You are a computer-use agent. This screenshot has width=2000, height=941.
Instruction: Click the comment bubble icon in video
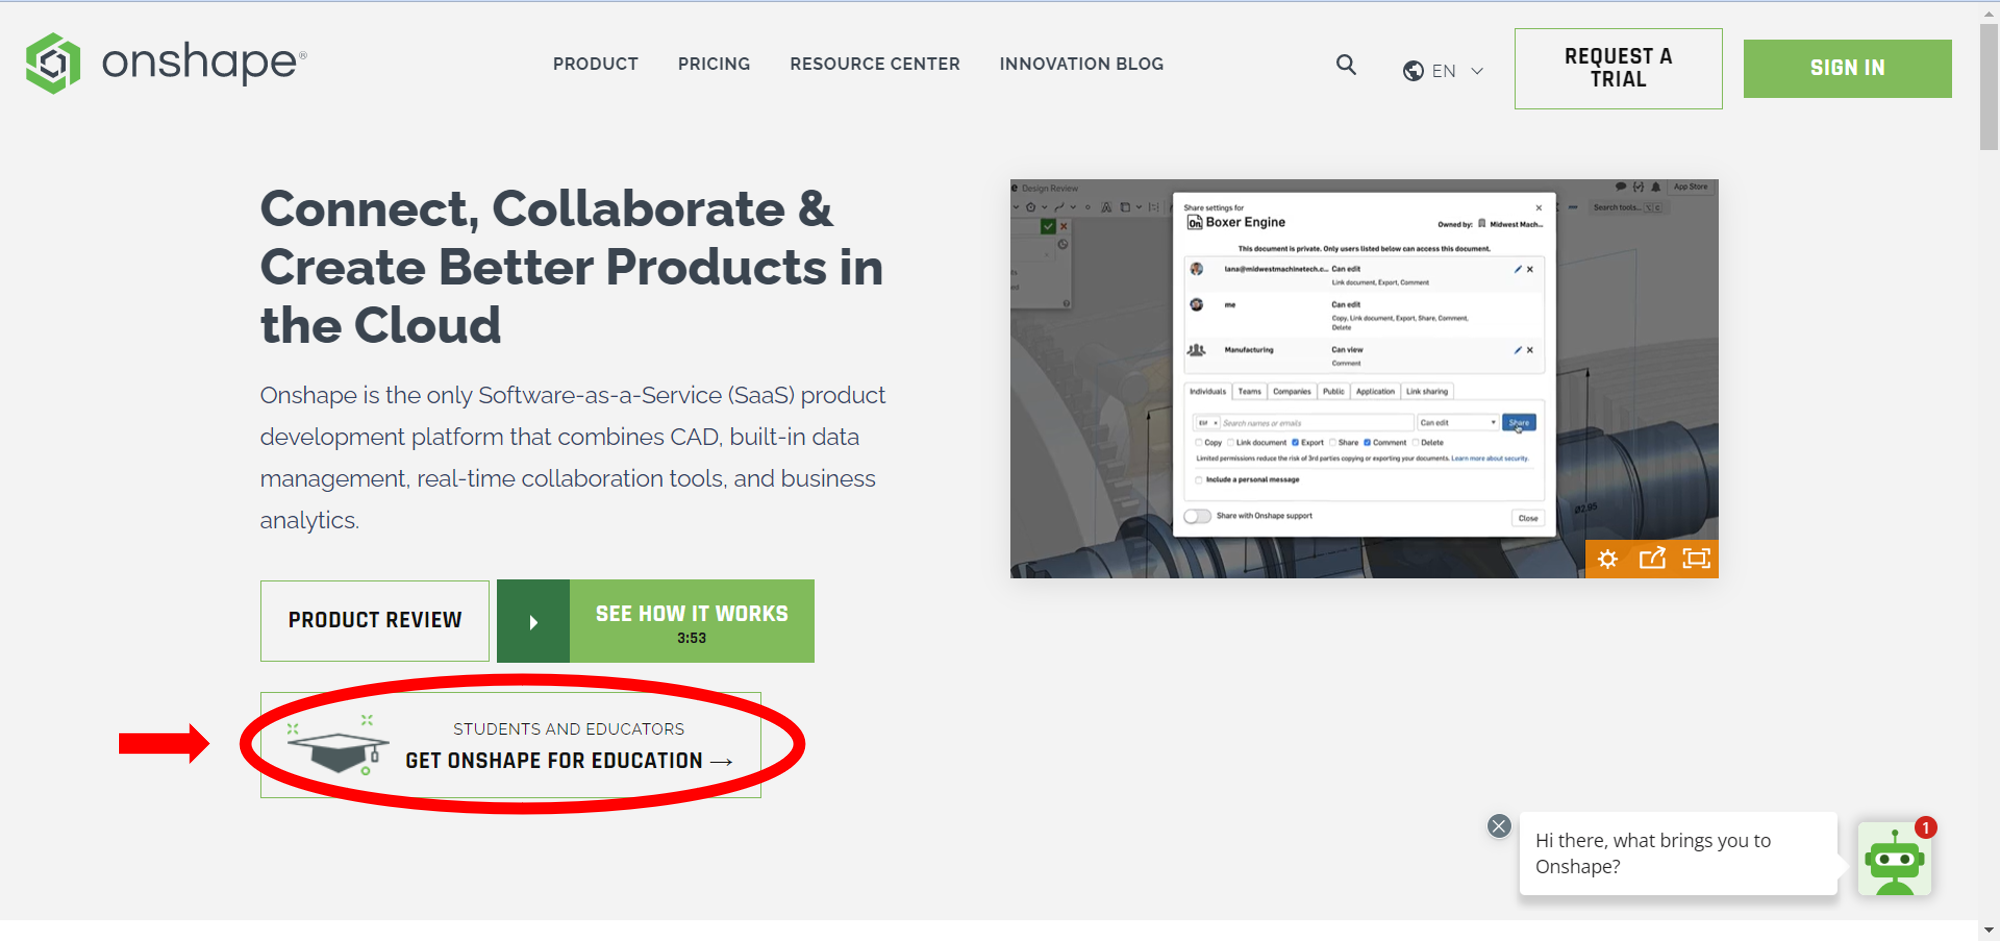1620,187
